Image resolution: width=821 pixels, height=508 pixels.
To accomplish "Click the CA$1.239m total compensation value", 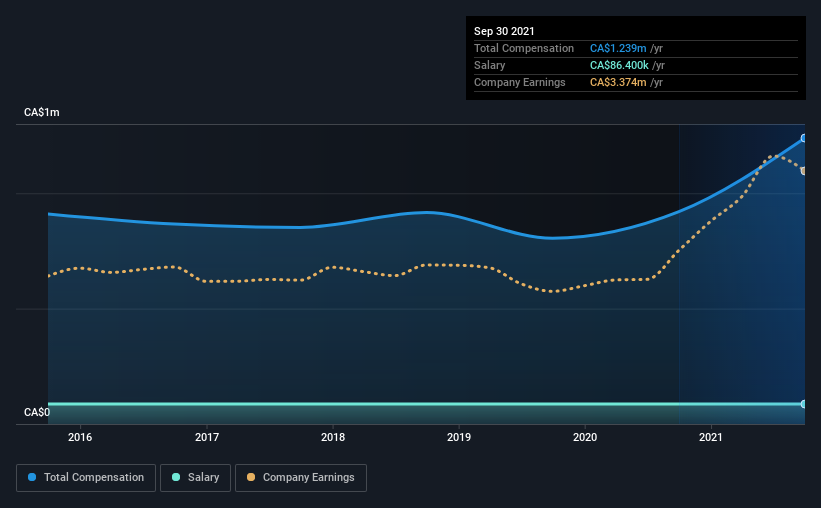I will tap(618, 48).
